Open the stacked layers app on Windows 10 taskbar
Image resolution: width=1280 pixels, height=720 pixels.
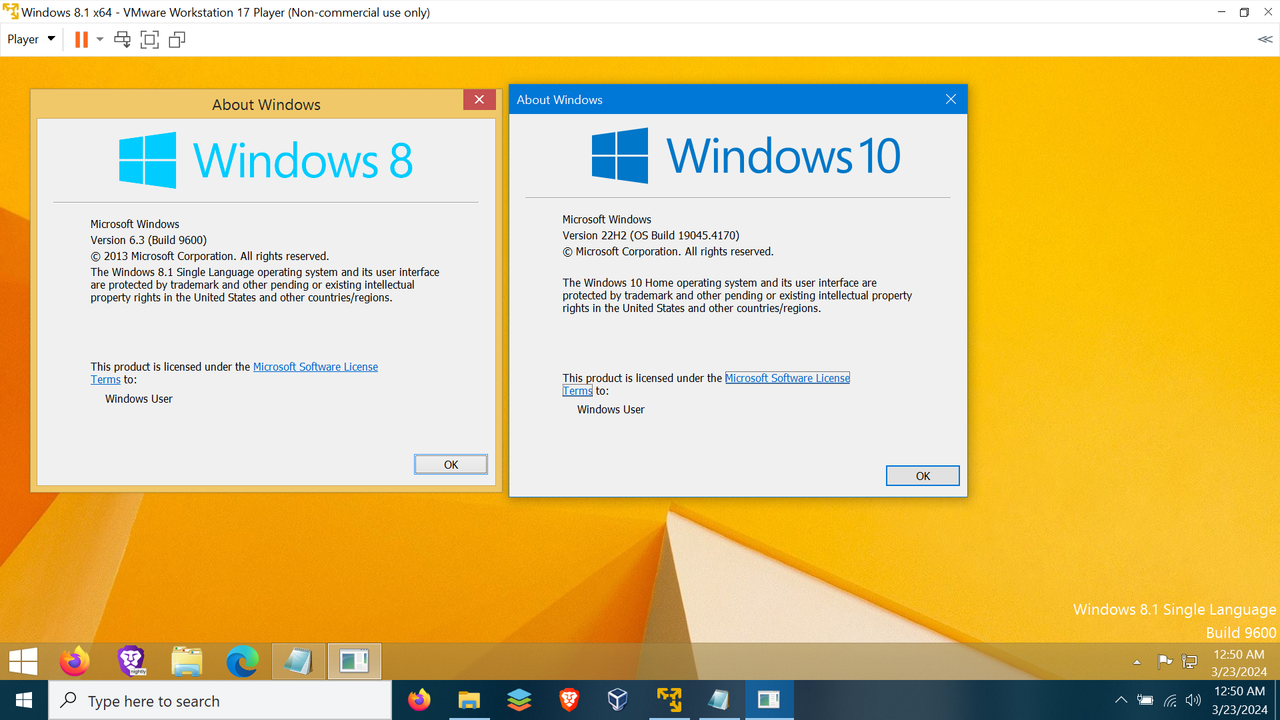point(519,700)
